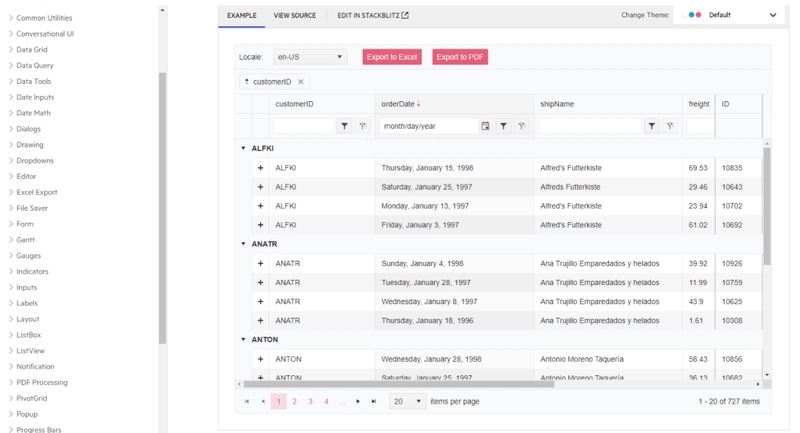The image size is (800, 433).
Task: Expand detail row for order 10702
Action: point(260,206)
